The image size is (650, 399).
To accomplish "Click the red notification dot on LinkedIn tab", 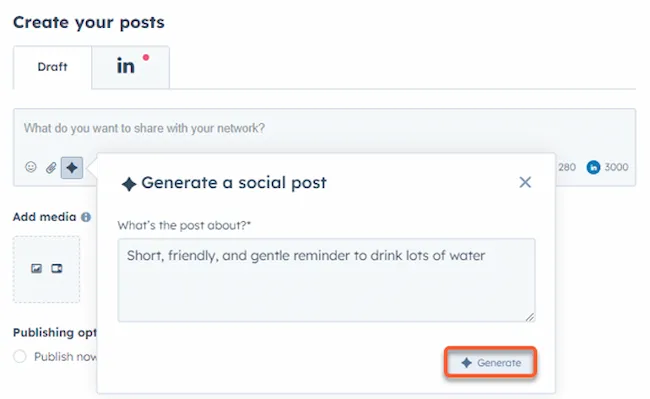I will [x=146, y=58].
